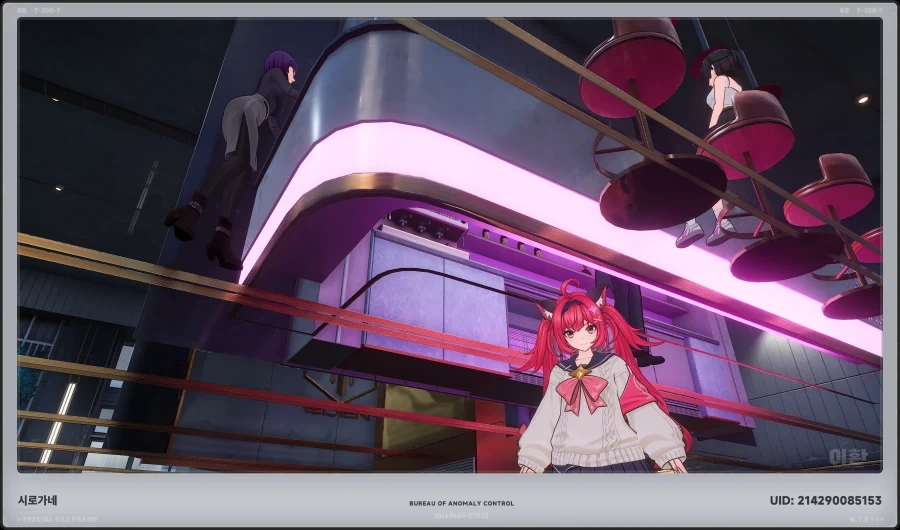Click the player name 시로가네
Image resolution: width=900 pixels, height=530 pixels.
pos(37,500)
